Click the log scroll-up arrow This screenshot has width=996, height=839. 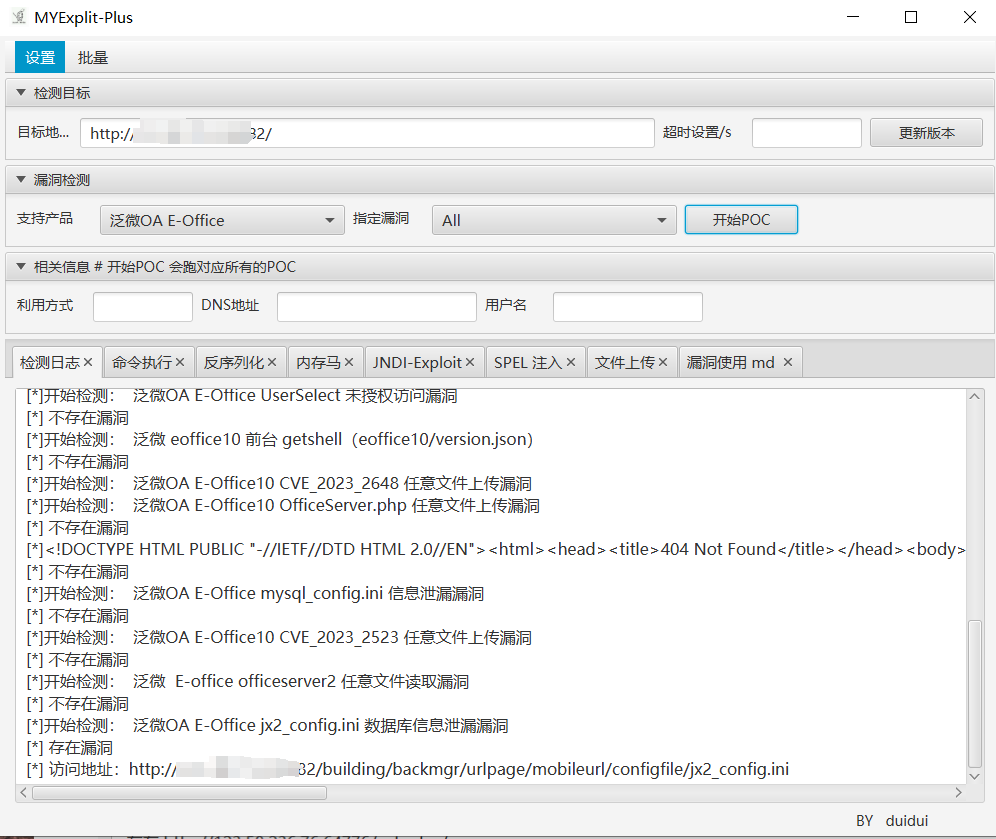point(974,396)
